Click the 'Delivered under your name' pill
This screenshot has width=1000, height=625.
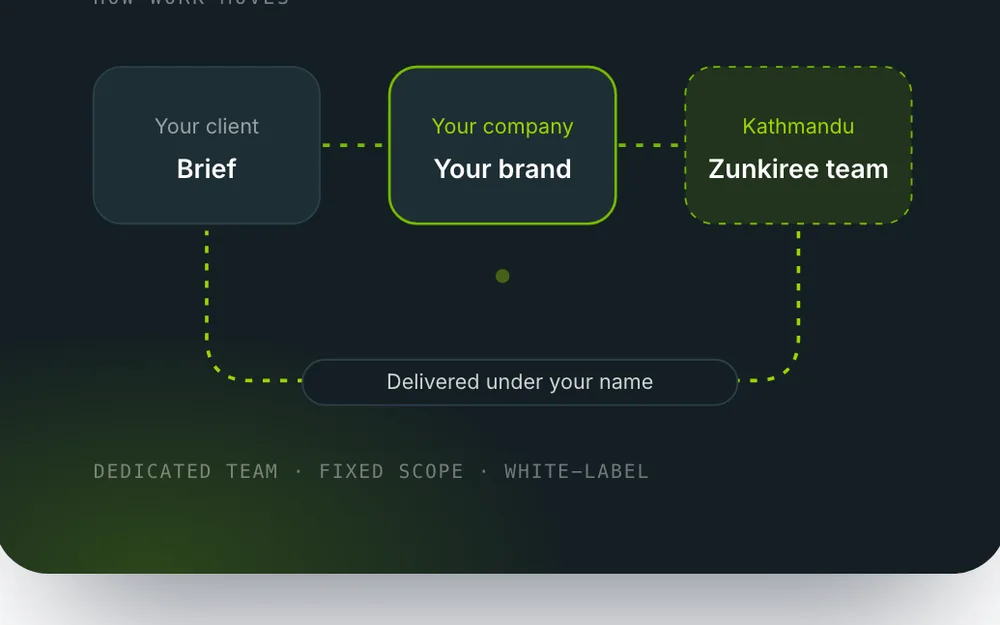(x=520, y=382)
